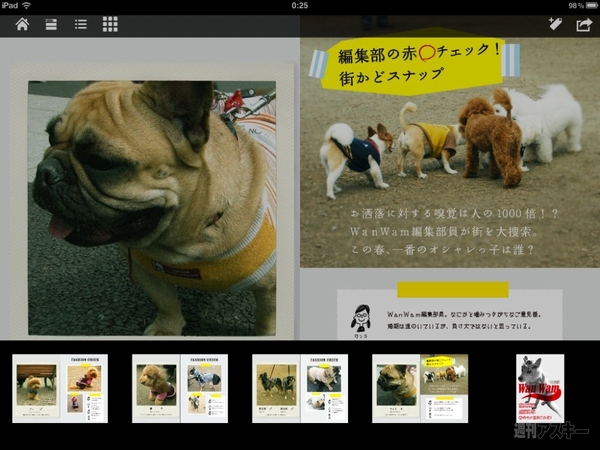Viewport: 600px width, 450px height.
Task: Tap the Home icon in toolbar
Action: pos(22,24)
